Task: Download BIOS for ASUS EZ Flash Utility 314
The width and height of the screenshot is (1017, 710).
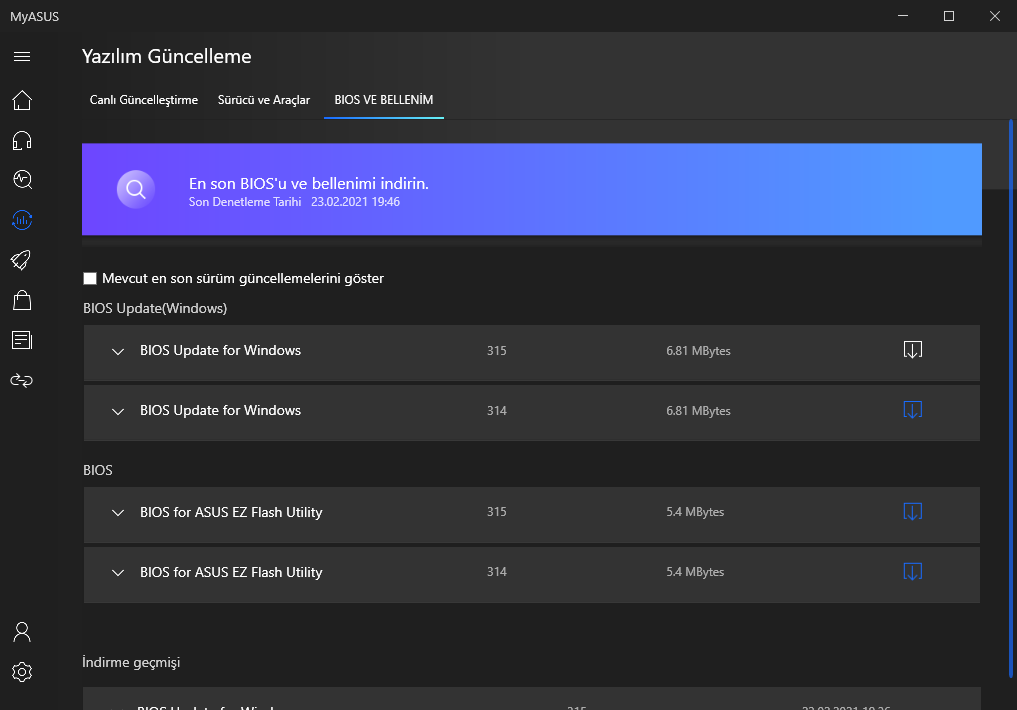Action: pos(912,572)
